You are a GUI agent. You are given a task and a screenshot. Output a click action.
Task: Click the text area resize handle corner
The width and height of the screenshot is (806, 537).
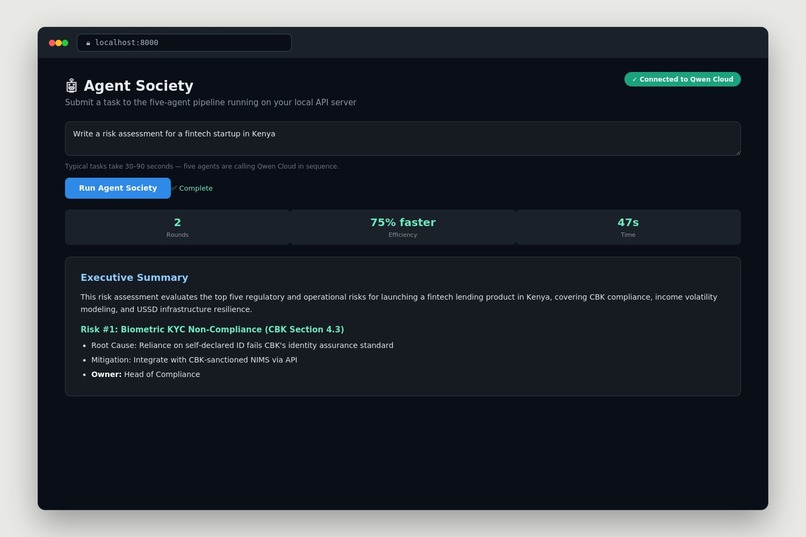coord(738,152)
